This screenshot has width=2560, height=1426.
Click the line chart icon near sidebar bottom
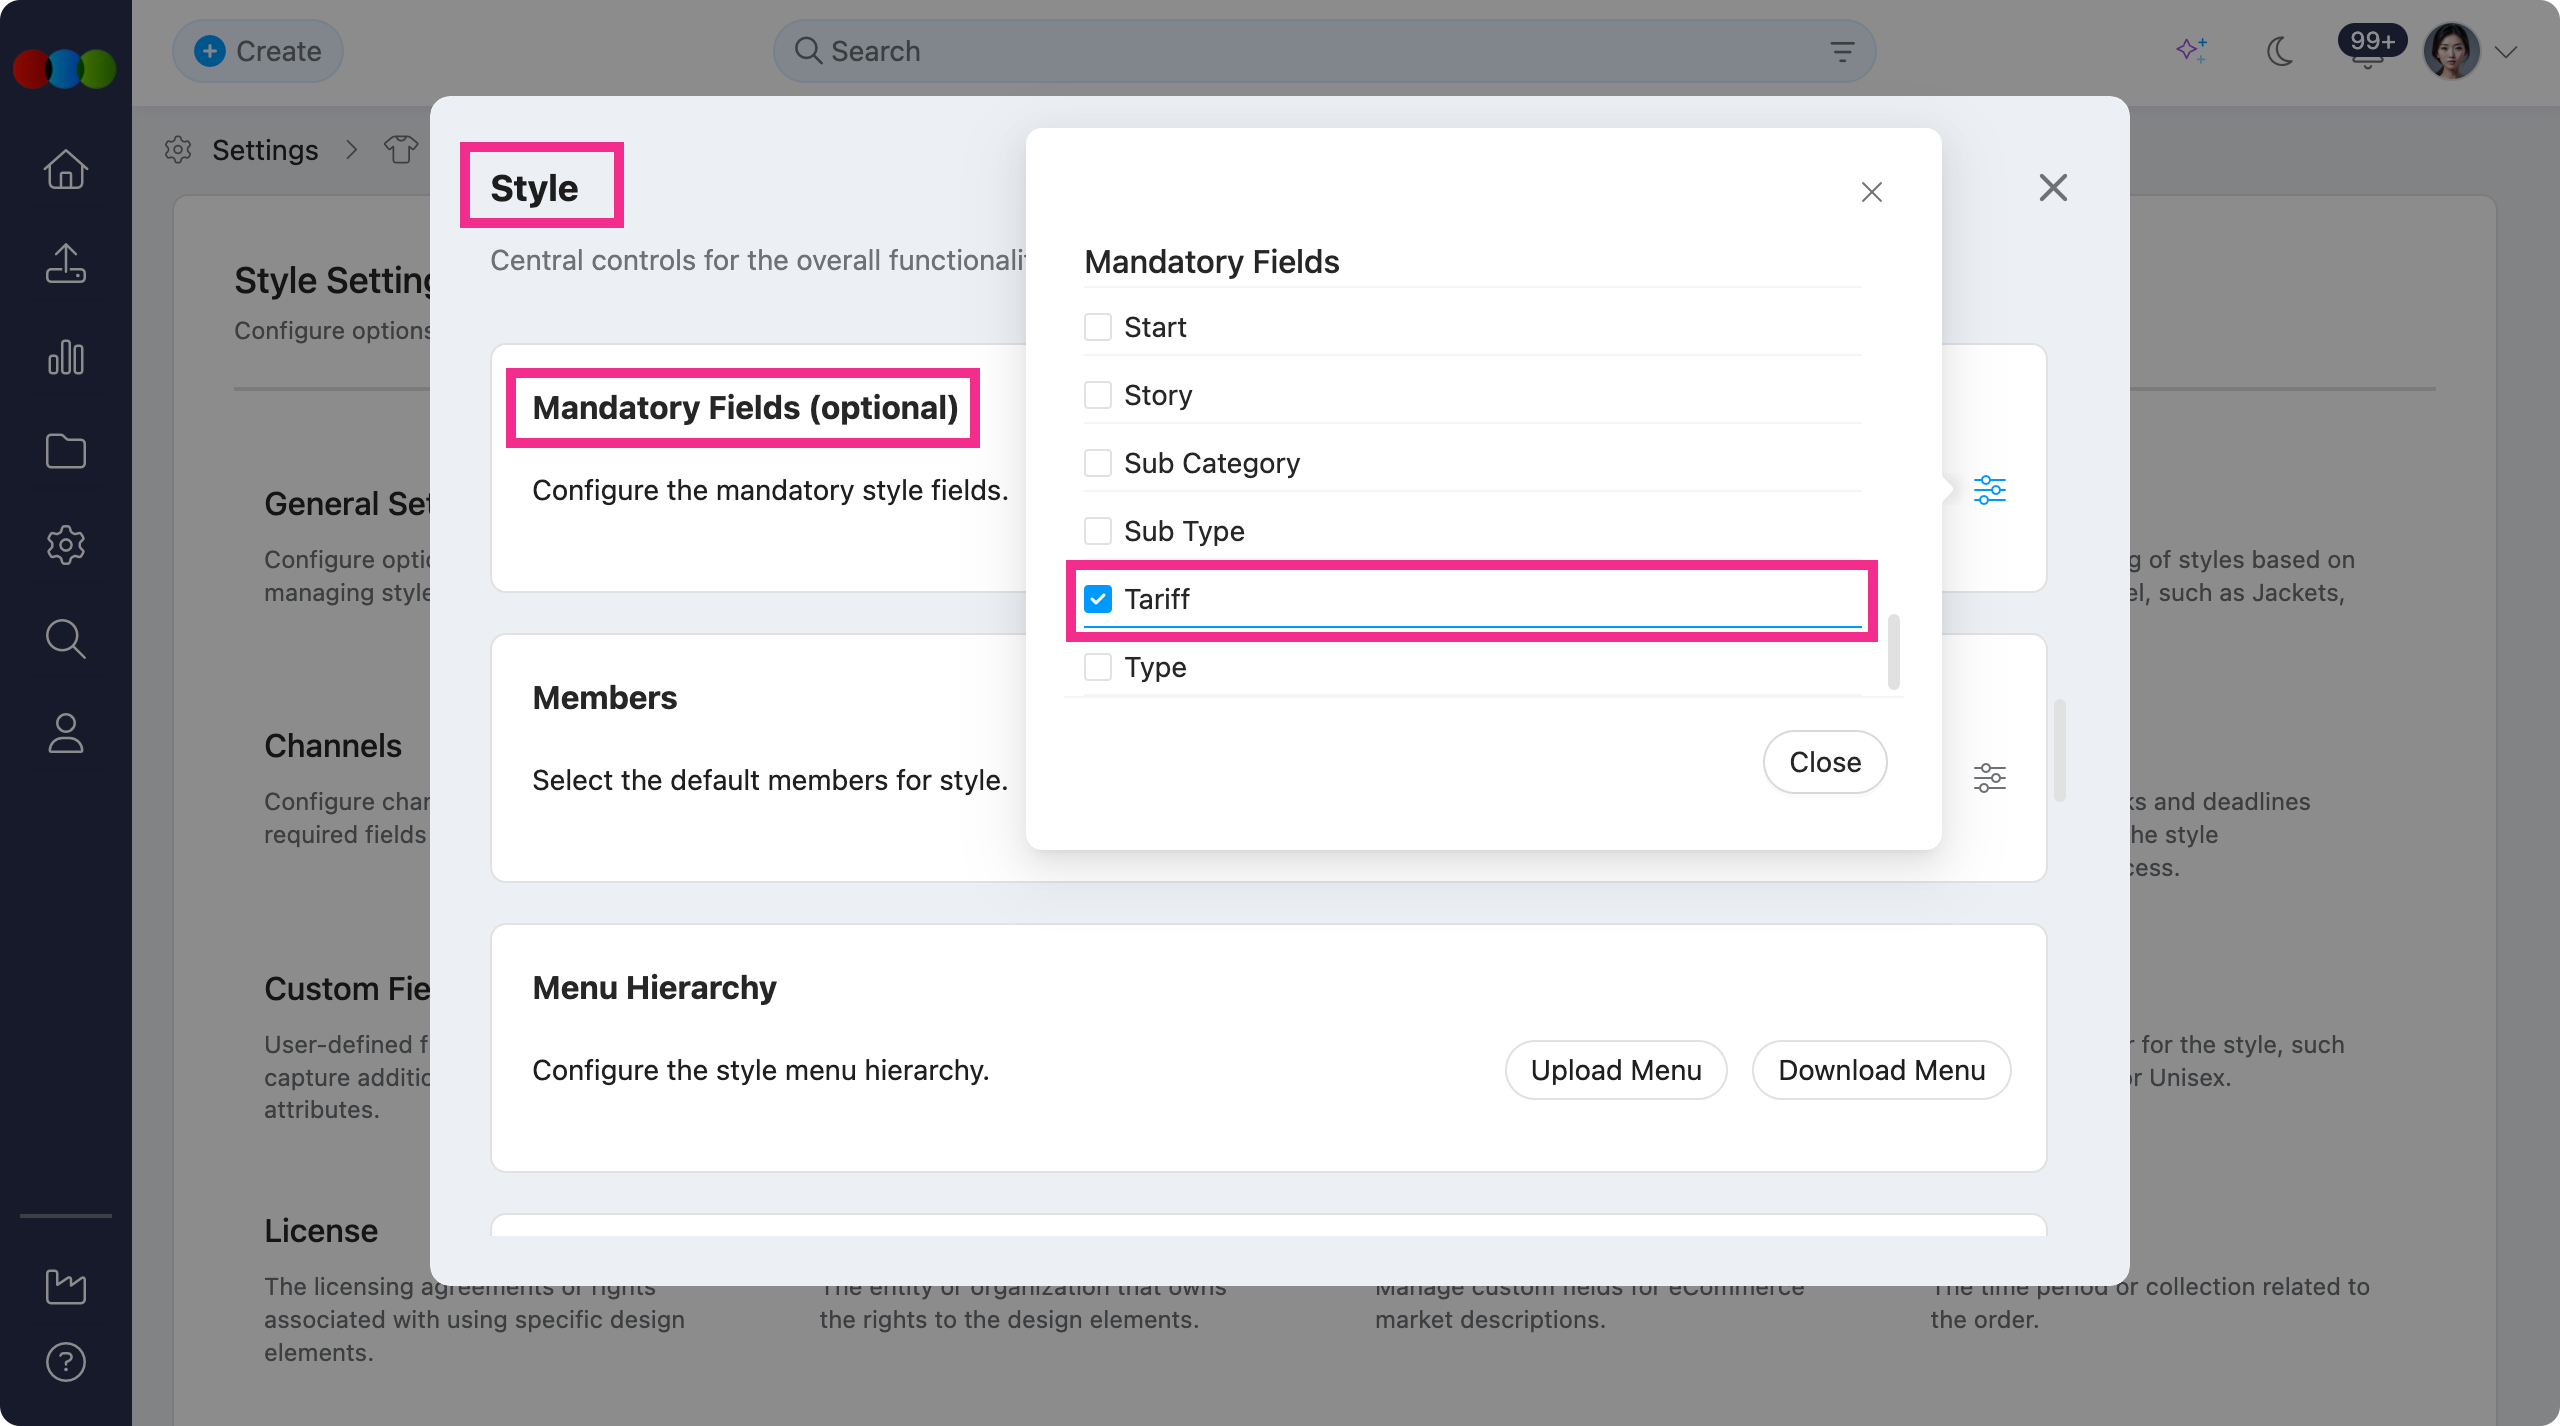tap(66, 1286)
